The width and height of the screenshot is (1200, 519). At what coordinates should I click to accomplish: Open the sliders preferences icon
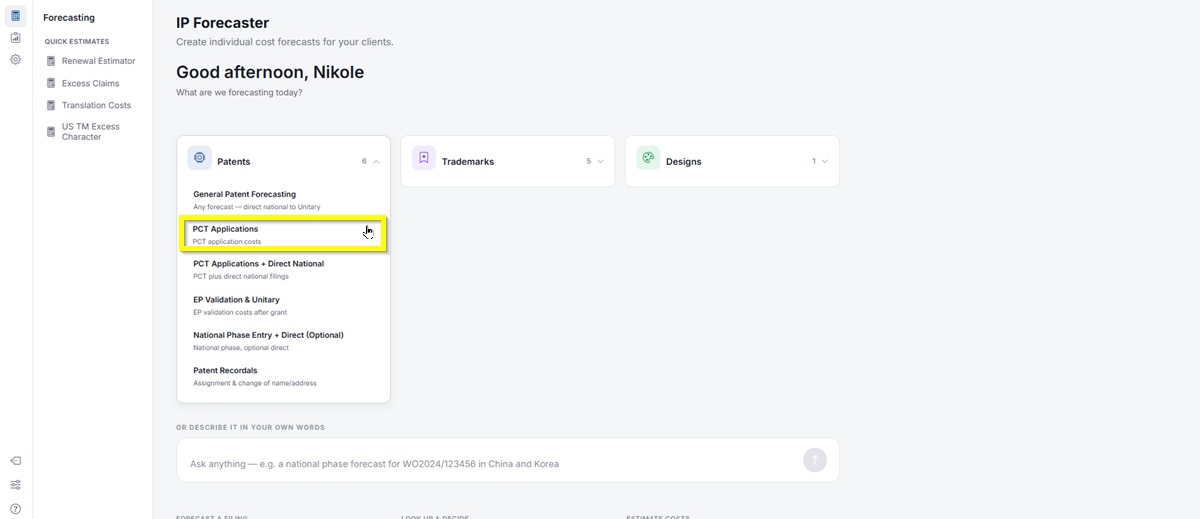tap(15, 485)
